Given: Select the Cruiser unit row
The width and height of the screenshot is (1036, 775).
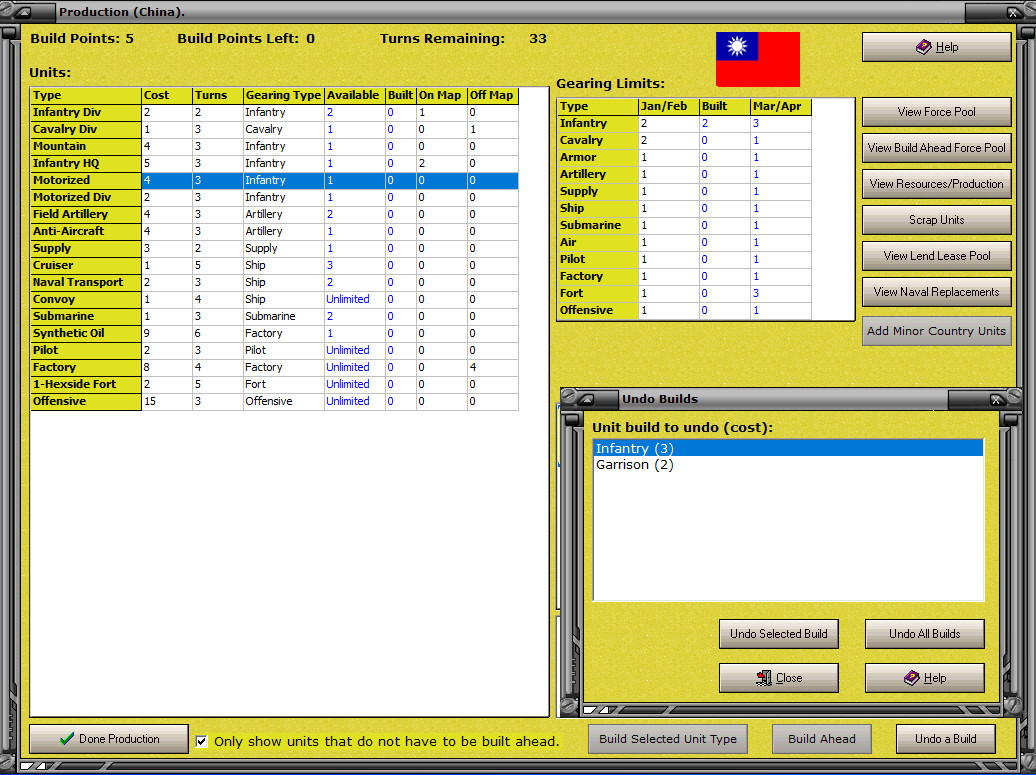Looking at the screenshot, I should 274,266.
